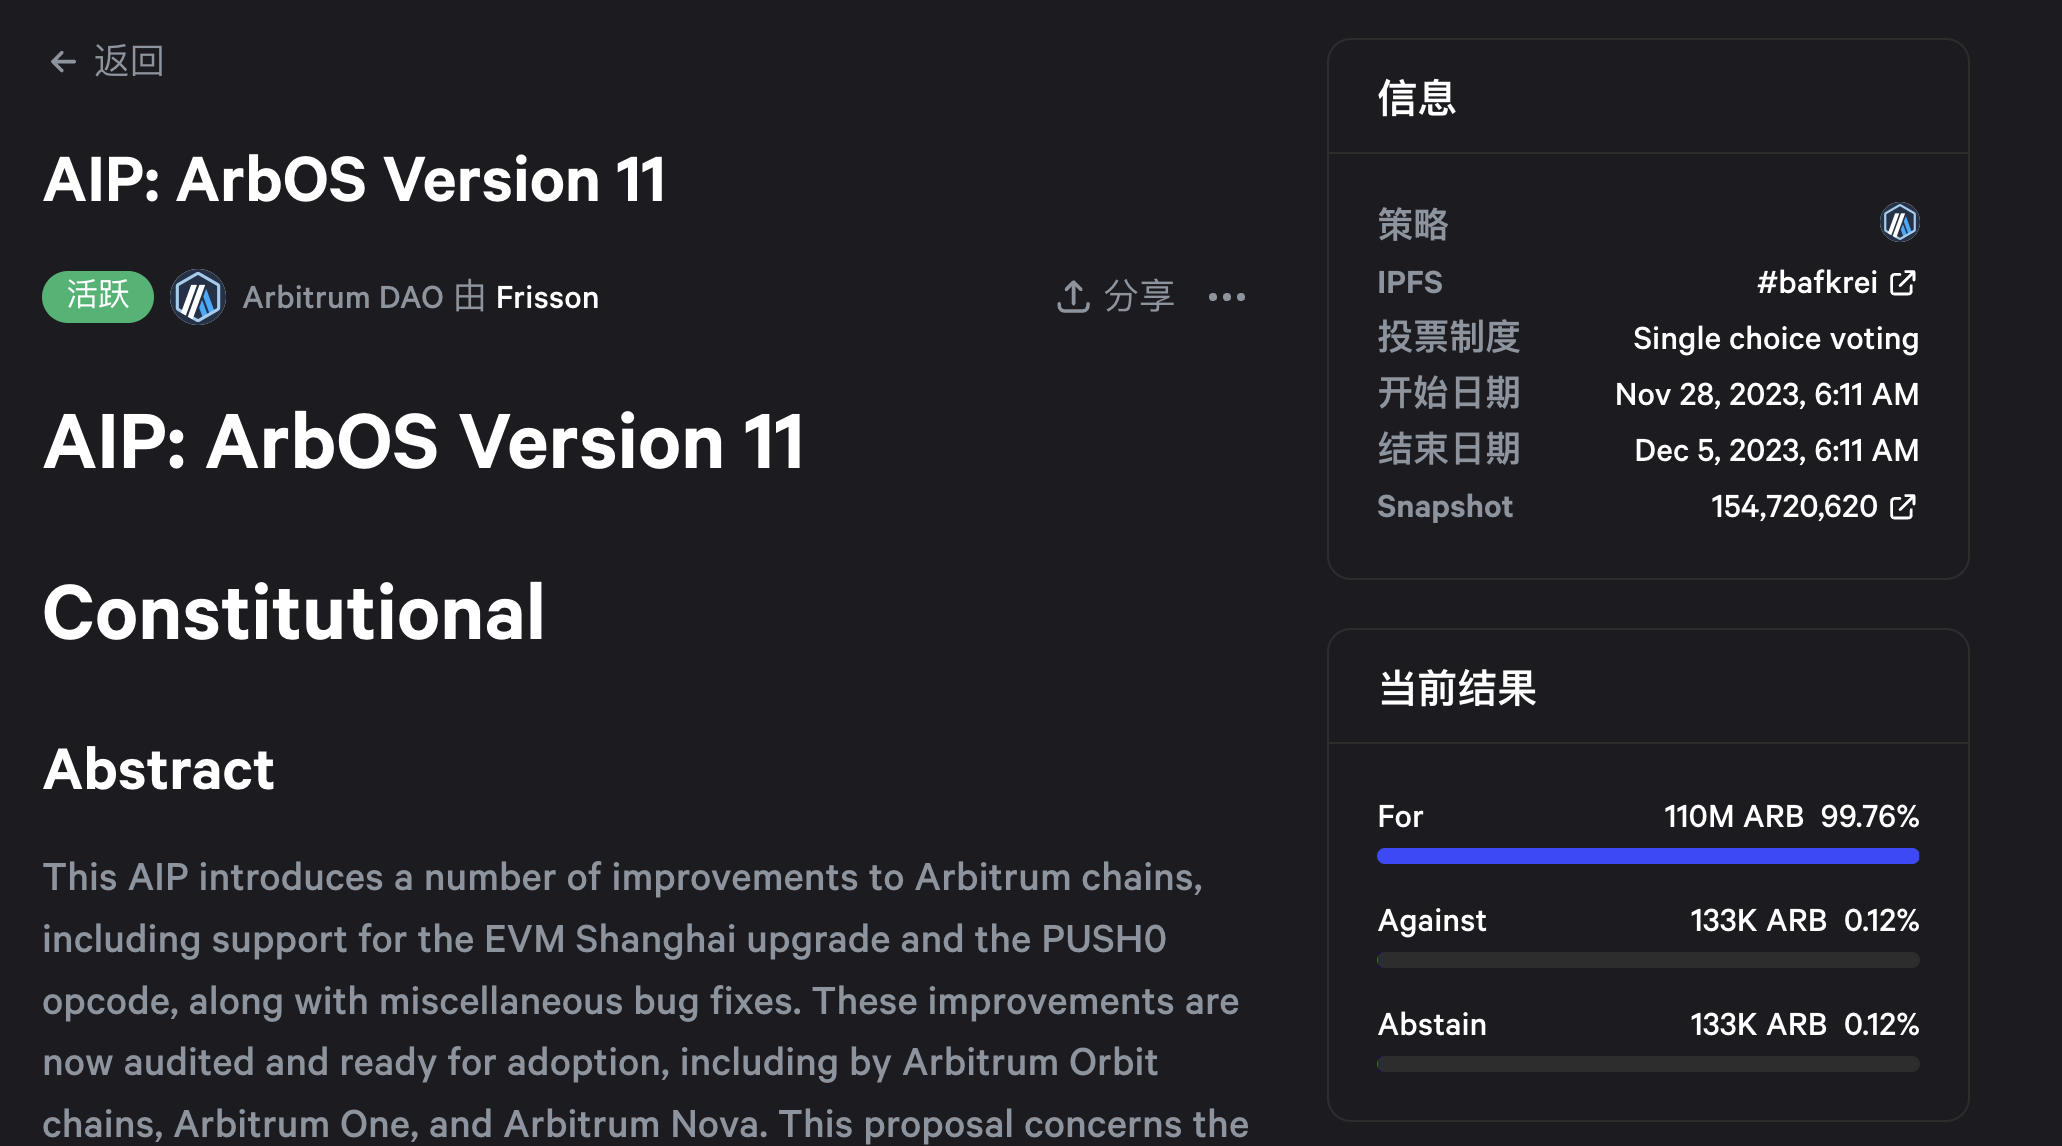Click the 活跃 active status badge
2062x1146 pixels.
pos(98,297)
